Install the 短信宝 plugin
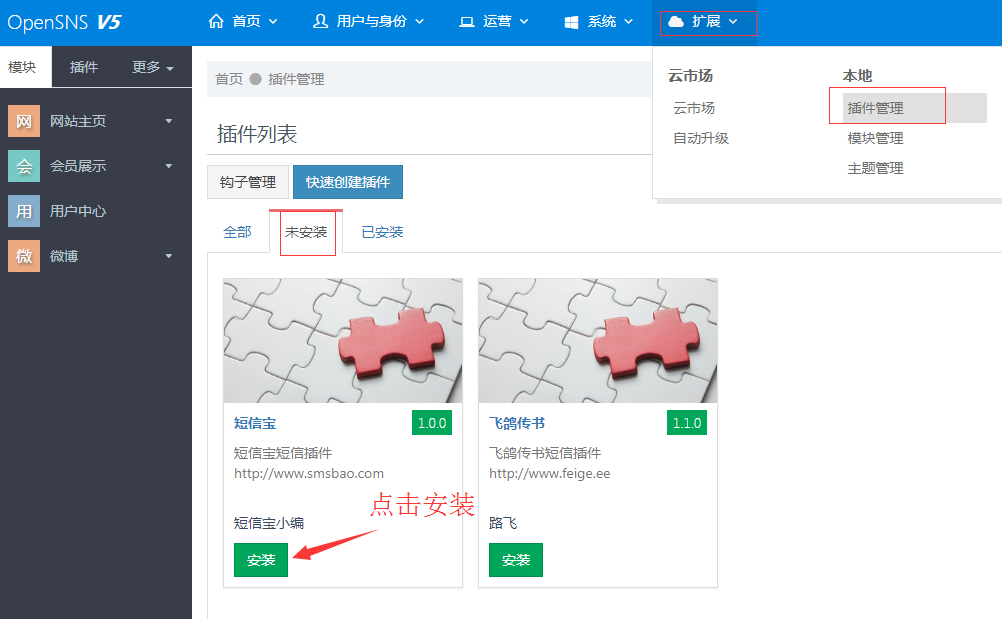This screenshot has height=619, width=1002. click(x=261, y=560)
